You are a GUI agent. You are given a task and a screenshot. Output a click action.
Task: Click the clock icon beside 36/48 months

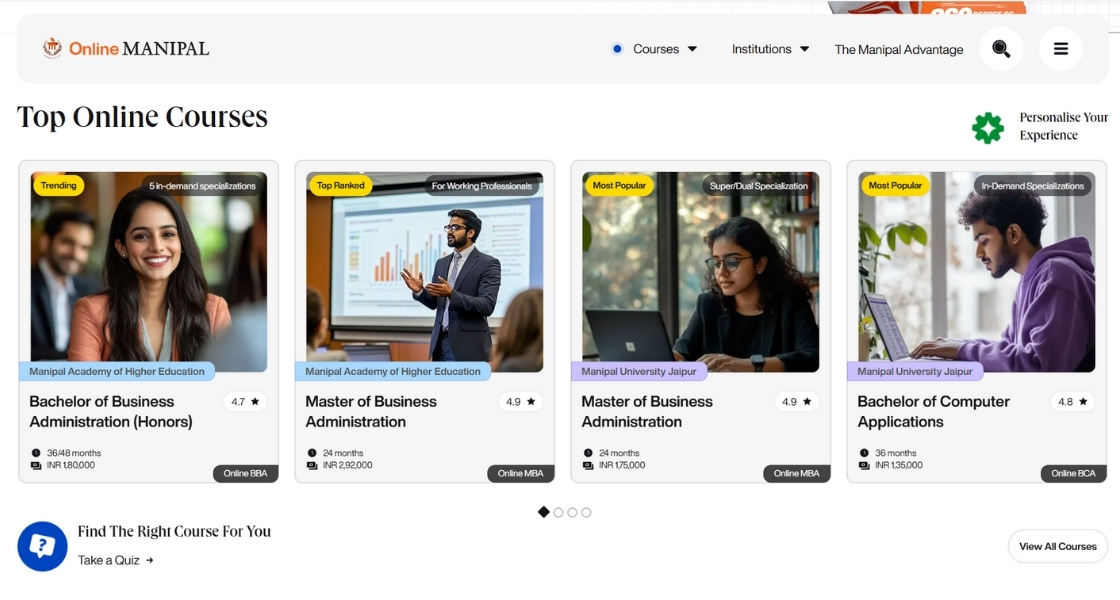(x=36, y=453)
